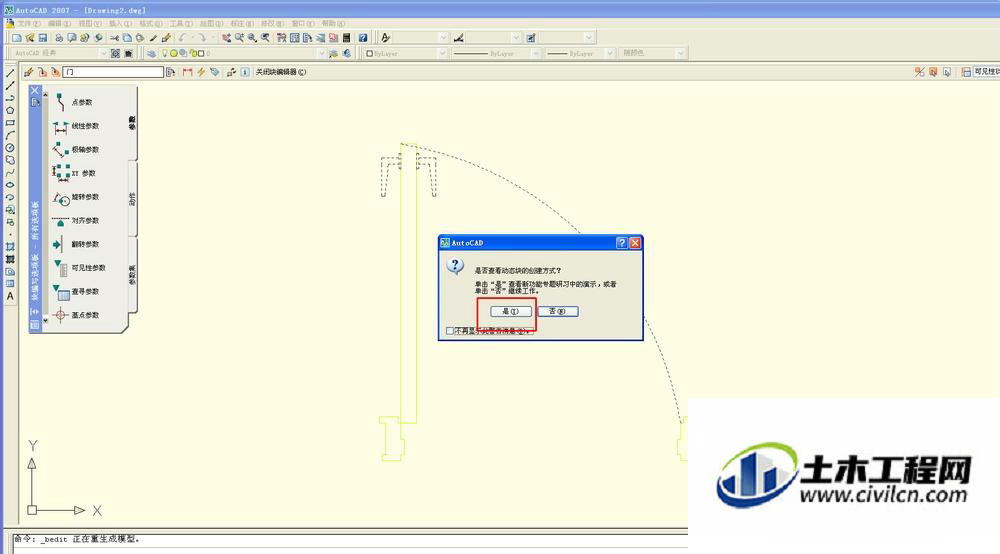The width and height of the screenshot is (1000, 554).
Task: Tick the 'do not show this again' checkbox
Action: 450,331
